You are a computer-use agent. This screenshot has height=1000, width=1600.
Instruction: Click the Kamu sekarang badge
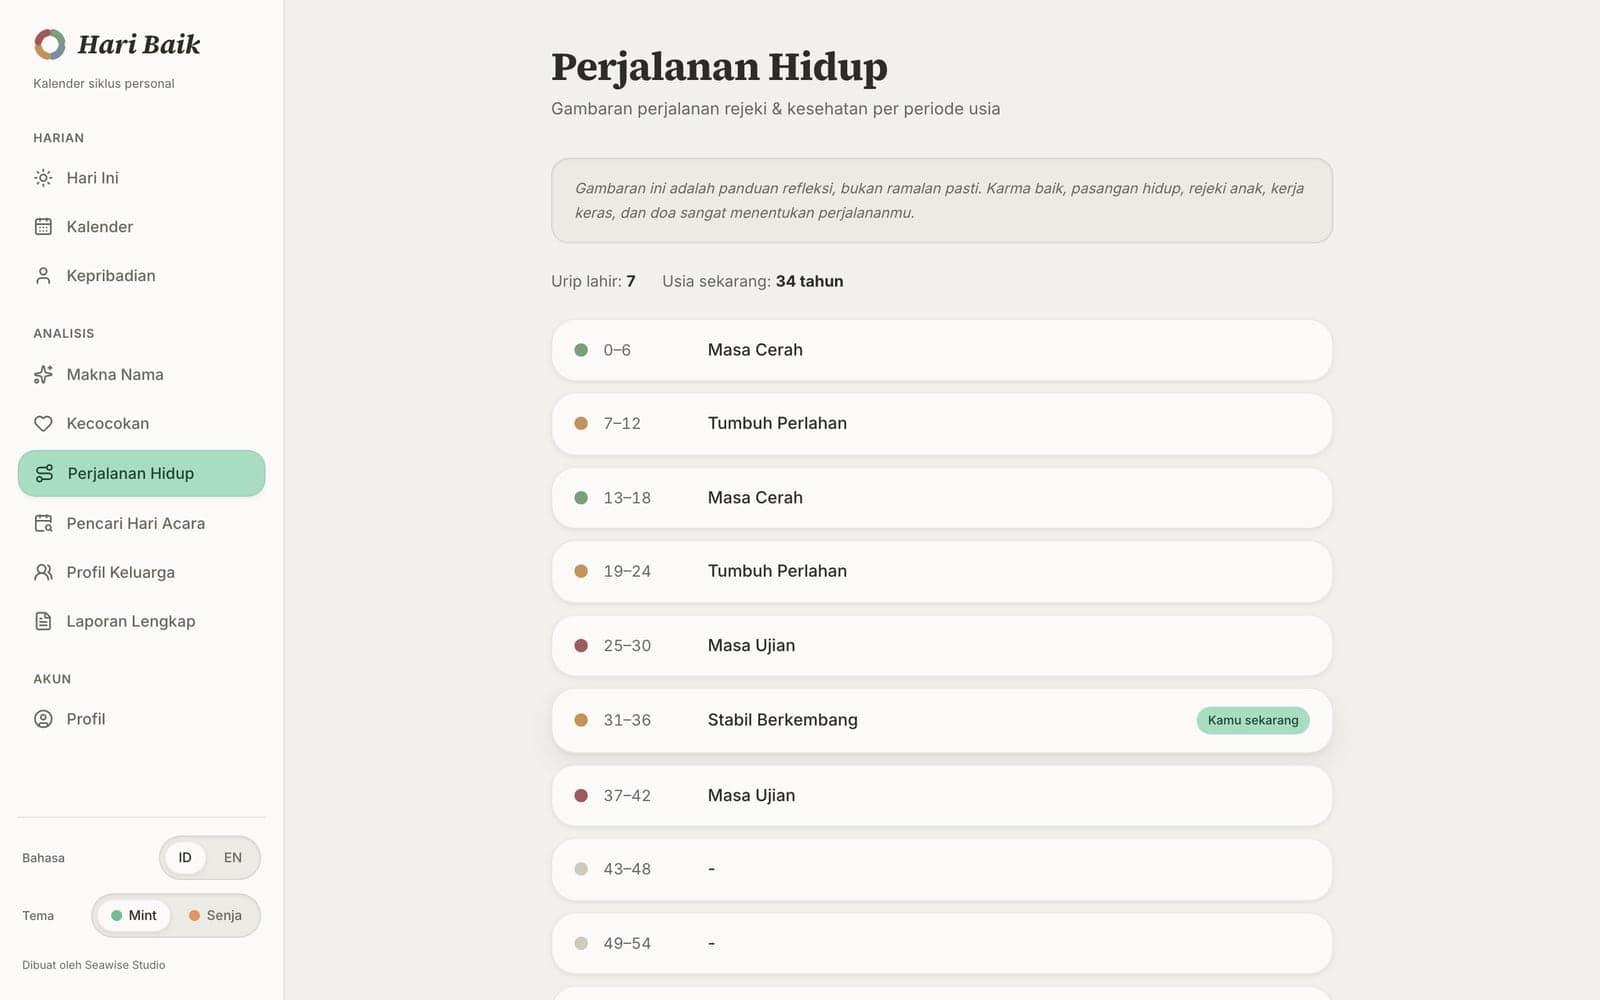click(1253, 720)
